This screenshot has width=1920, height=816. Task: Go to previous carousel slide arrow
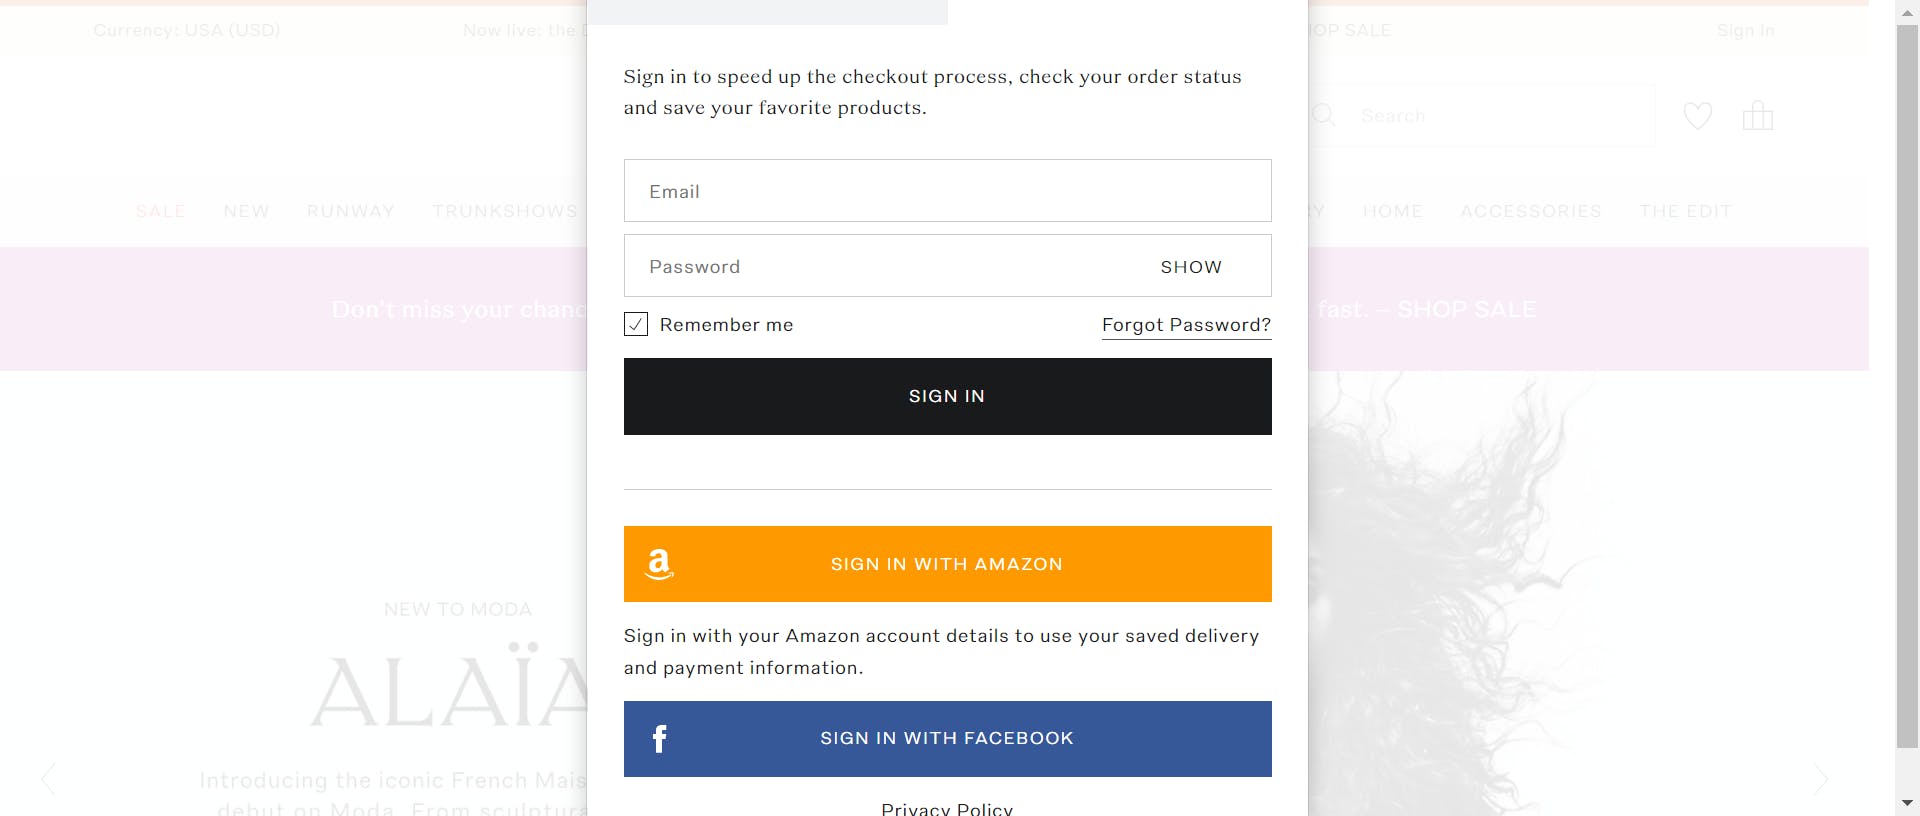[47, 779]
